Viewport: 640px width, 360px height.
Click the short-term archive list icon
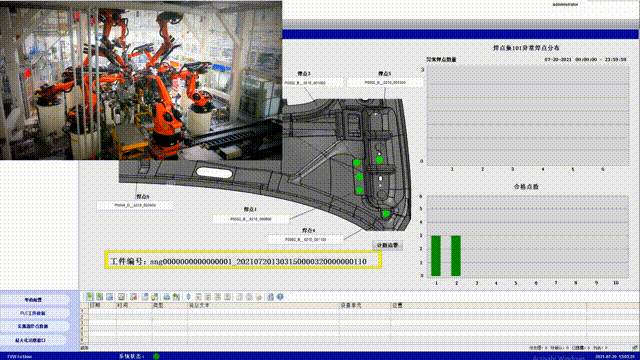tap(100, 297)
